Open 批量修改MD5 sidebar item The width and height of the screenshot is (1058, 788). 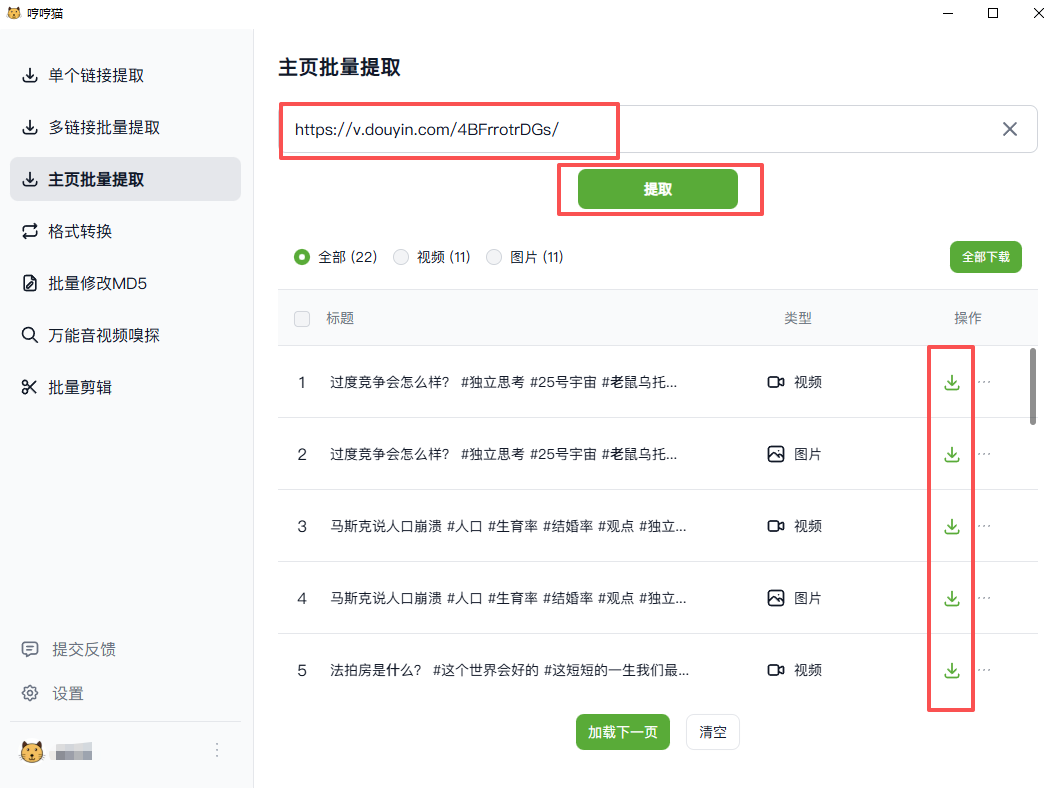(98, 284)
